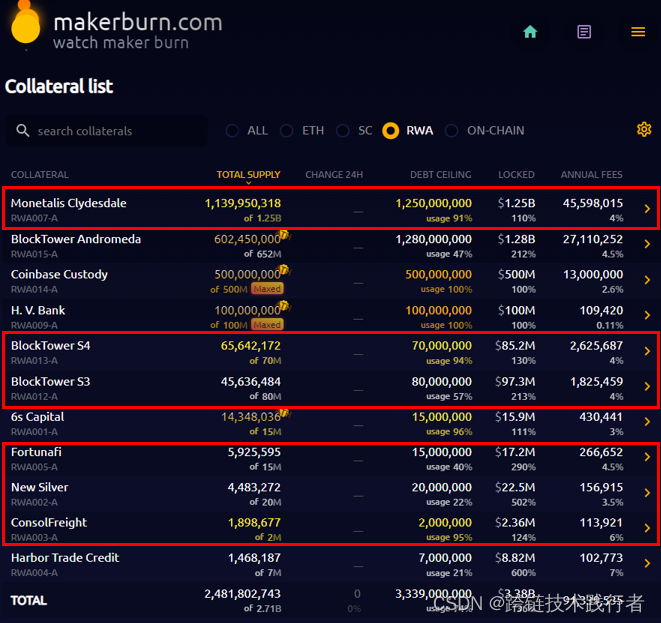The height and width of the screenshot is (623, 661).
Task: Select the RWA collateral filter
Action: pyautogui.click(x=408, y=131)
